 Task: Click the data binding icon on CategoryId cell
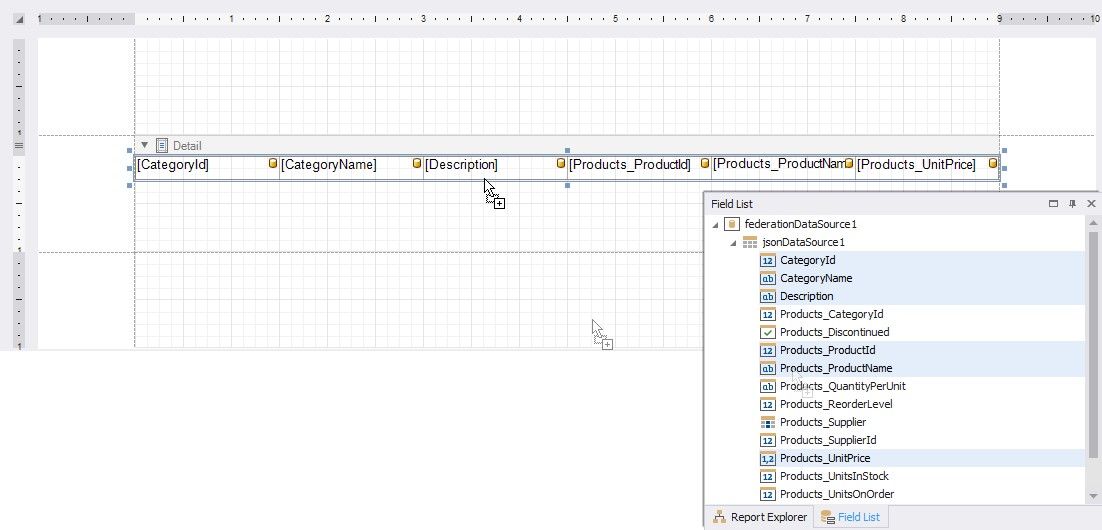[273, 163]
